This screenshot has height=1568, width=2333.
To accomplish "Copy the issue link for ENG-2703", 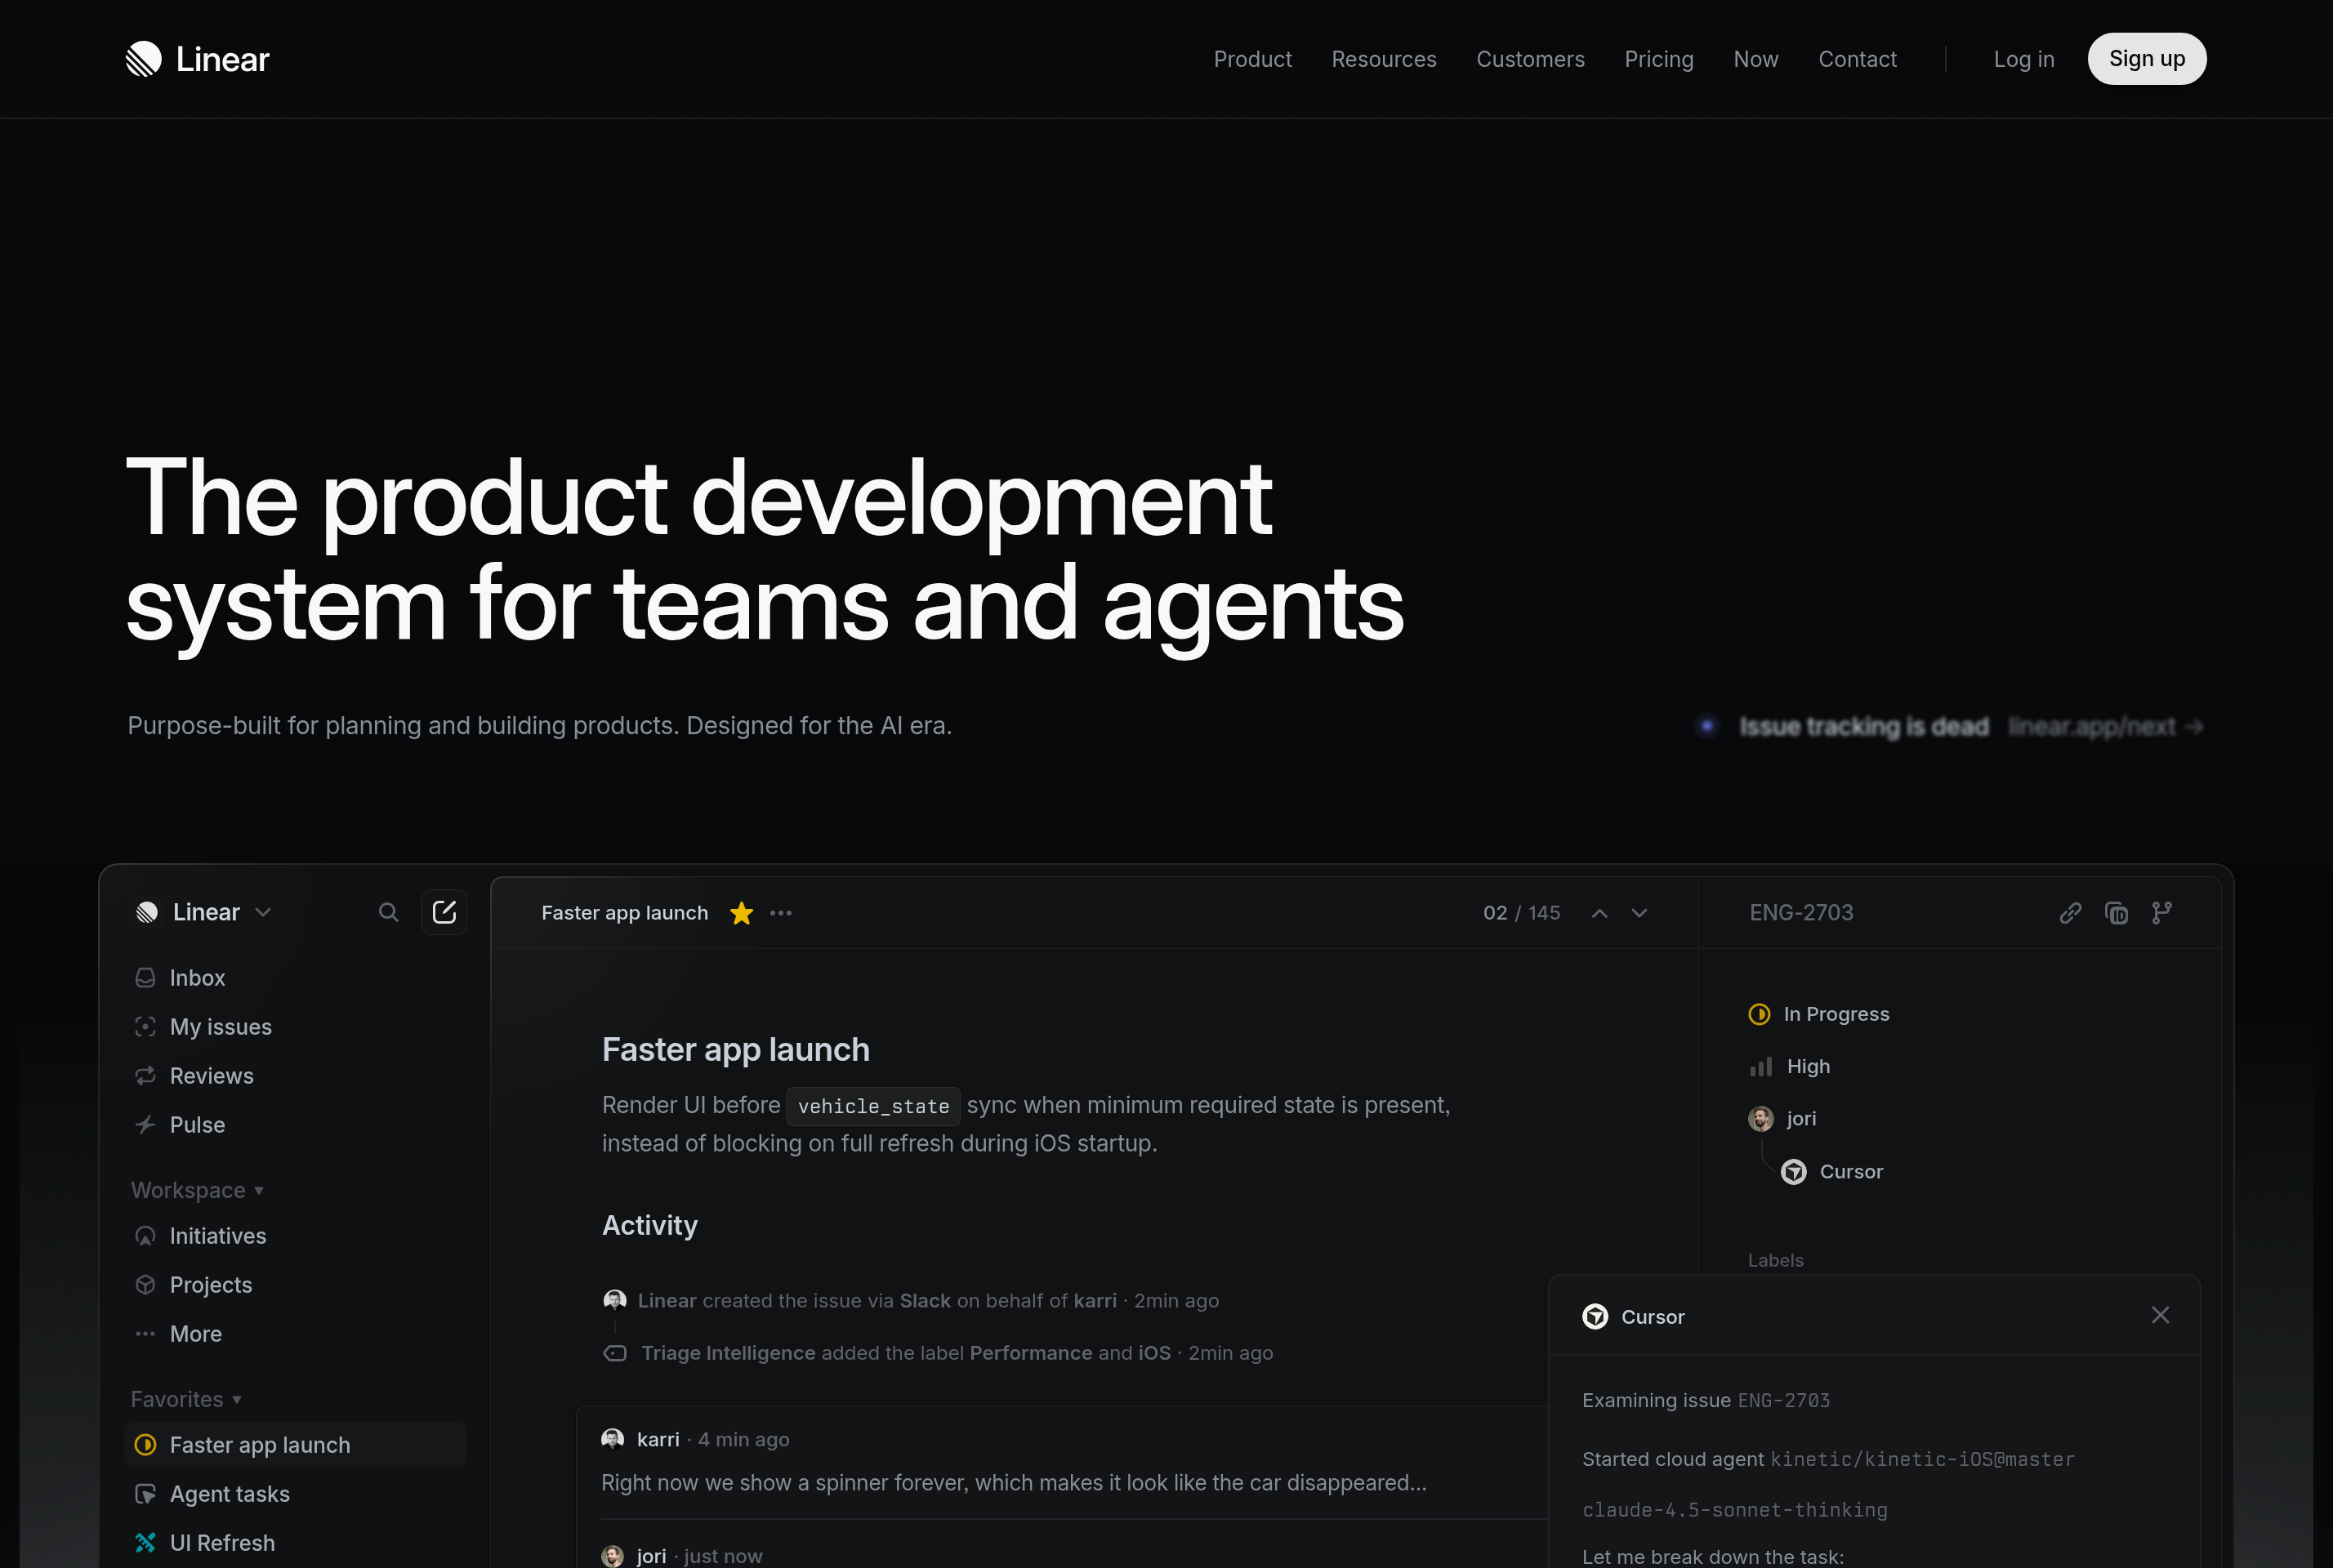I will coord(2070,912).
